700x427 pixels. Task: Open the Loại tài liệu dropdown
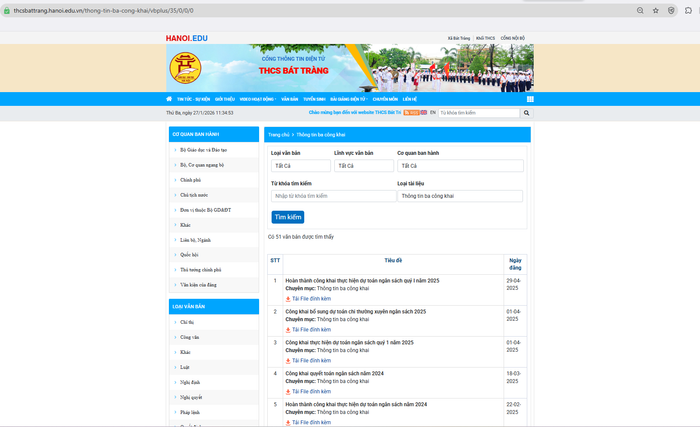point(460,196)
